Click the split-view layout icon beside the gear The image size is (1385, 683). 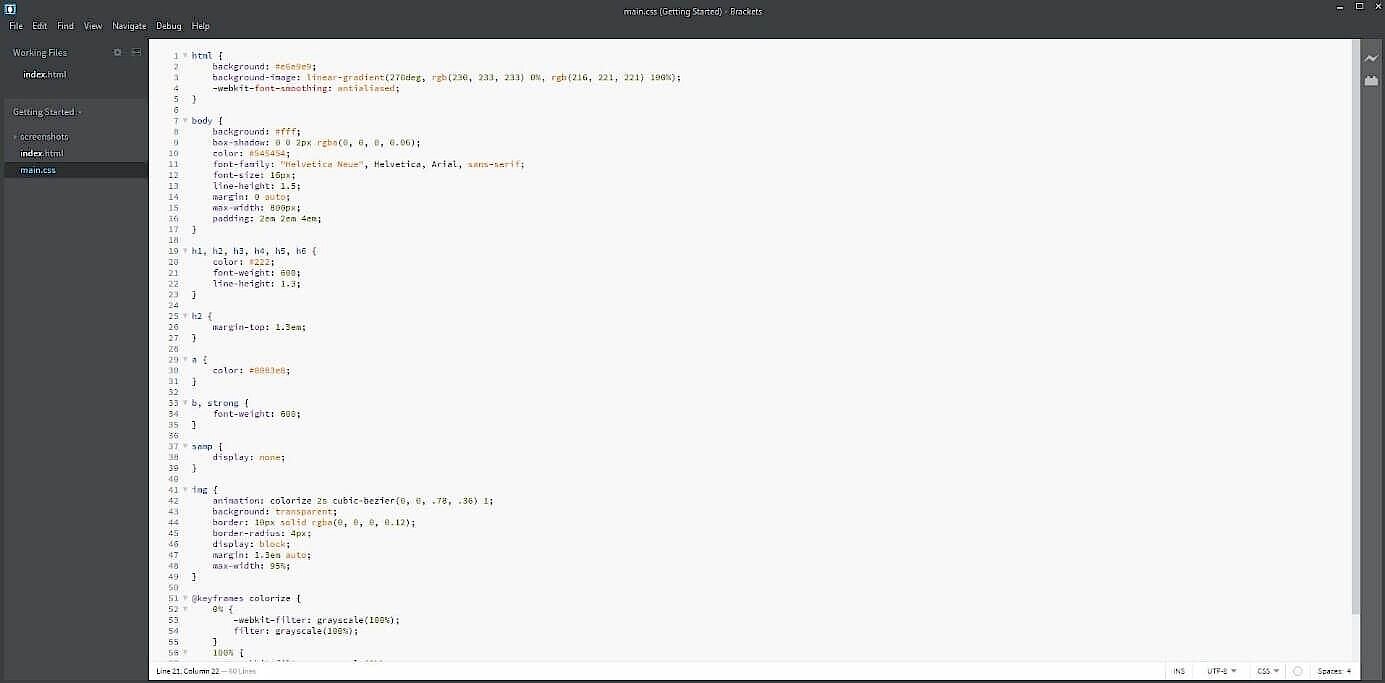tap(136, 52)
